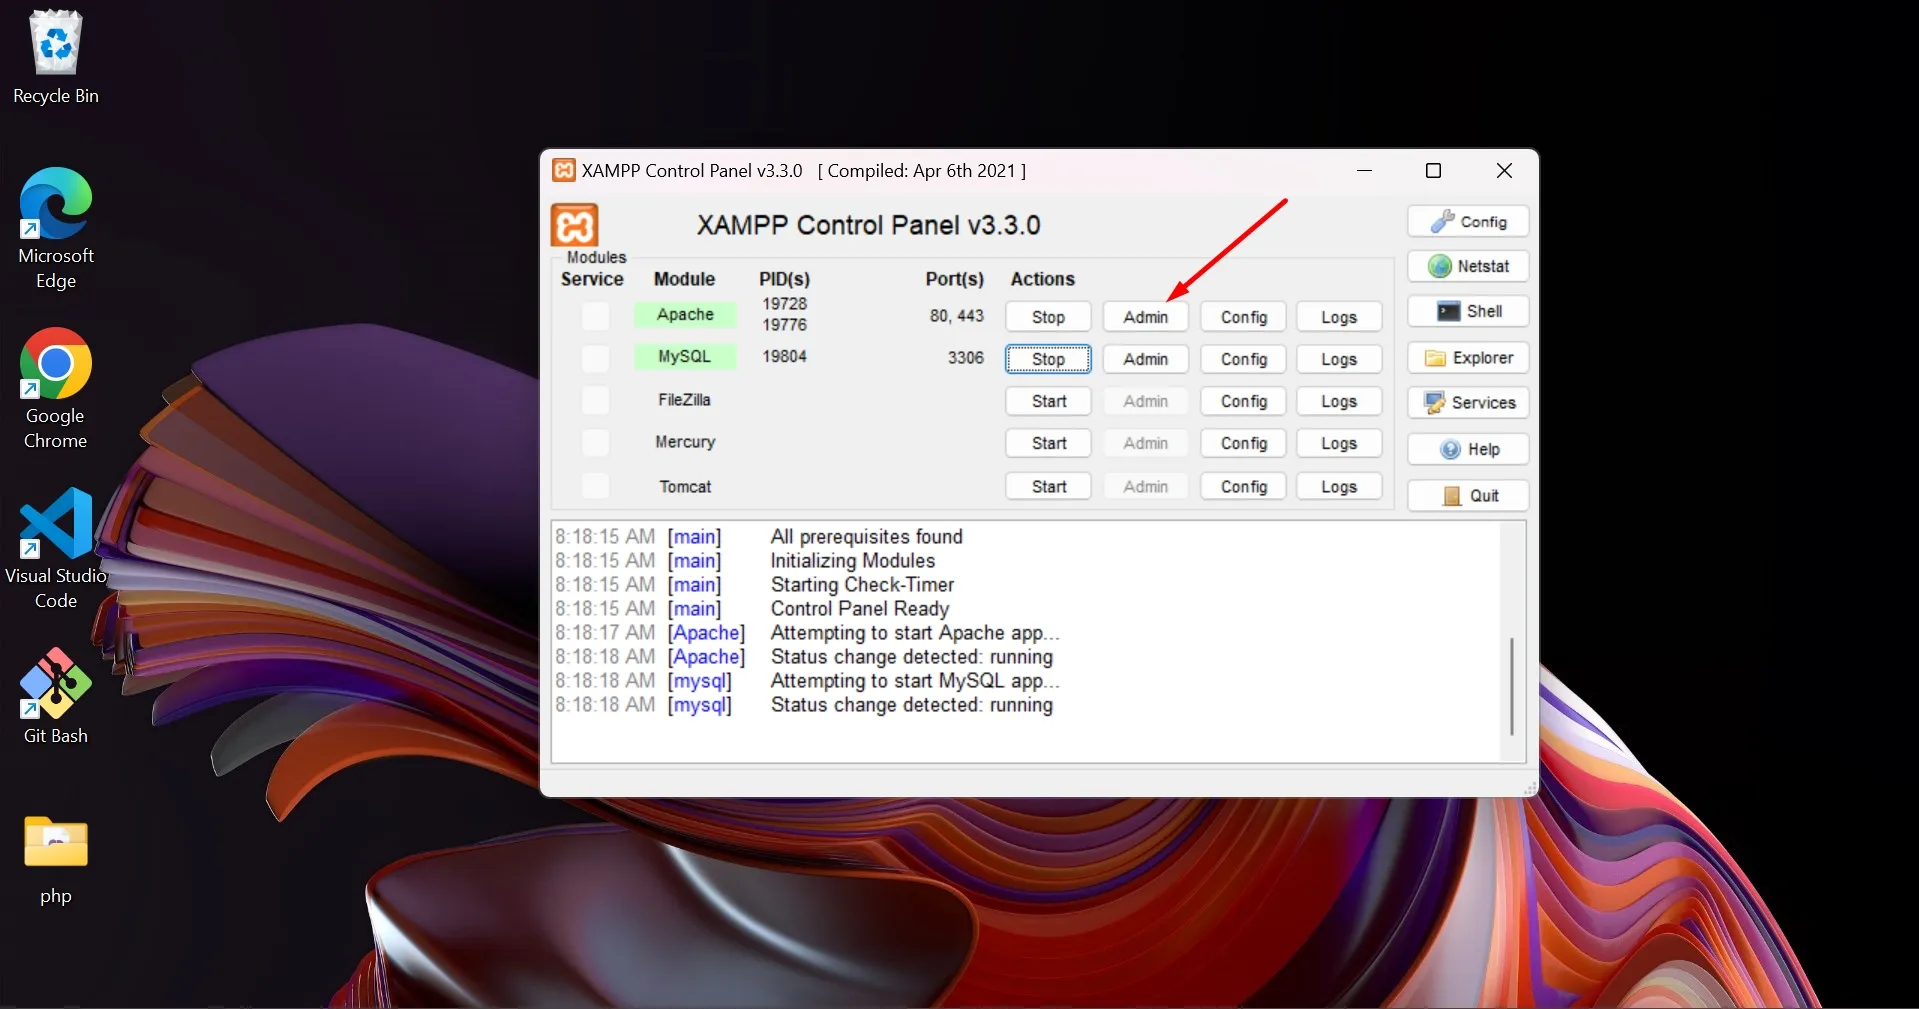The image size is (1919, 1009).
Task: Stop the Apache module
Action: pos(1048,317)
